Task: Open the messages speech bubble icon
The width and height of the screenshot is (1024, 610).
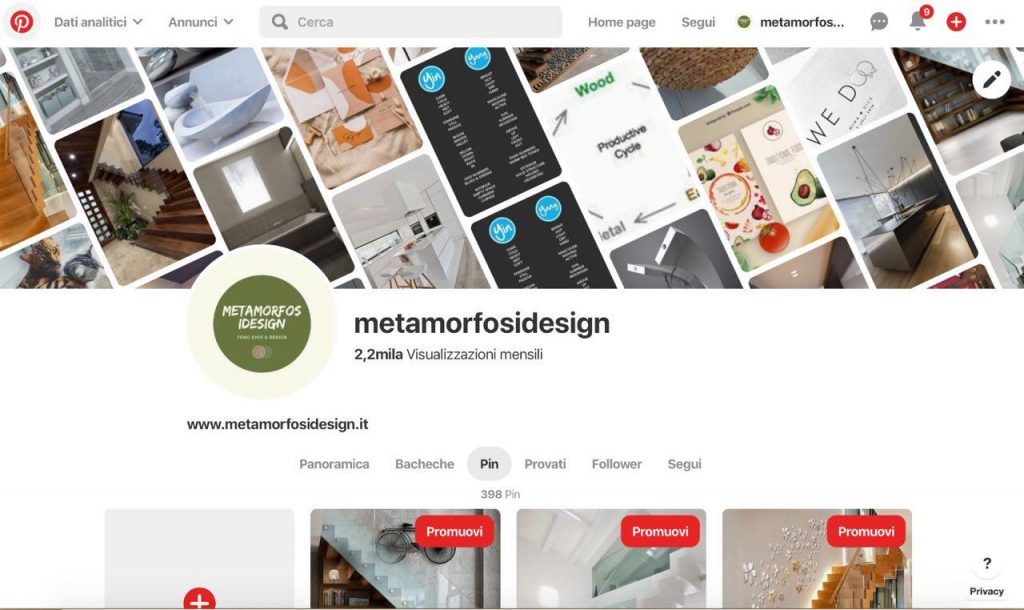Action: point(879,22)
